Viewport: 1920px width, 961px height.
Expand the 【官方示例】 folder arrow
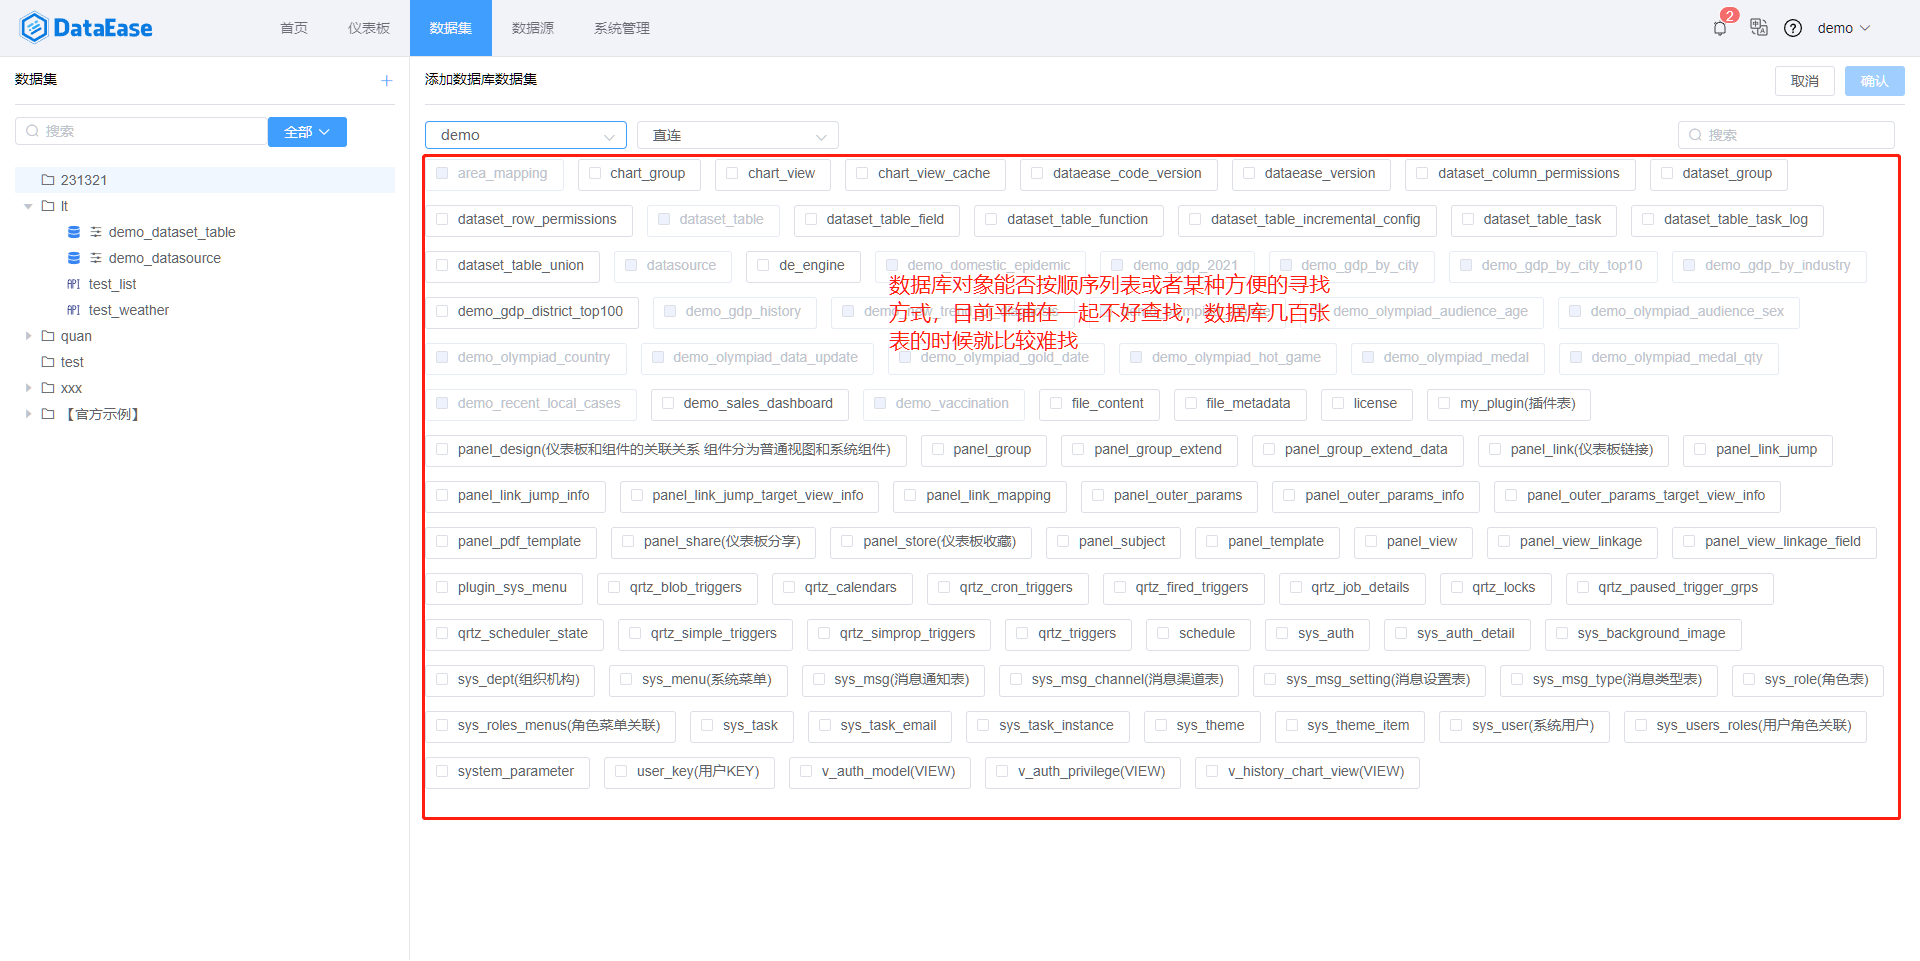(28, 414)
